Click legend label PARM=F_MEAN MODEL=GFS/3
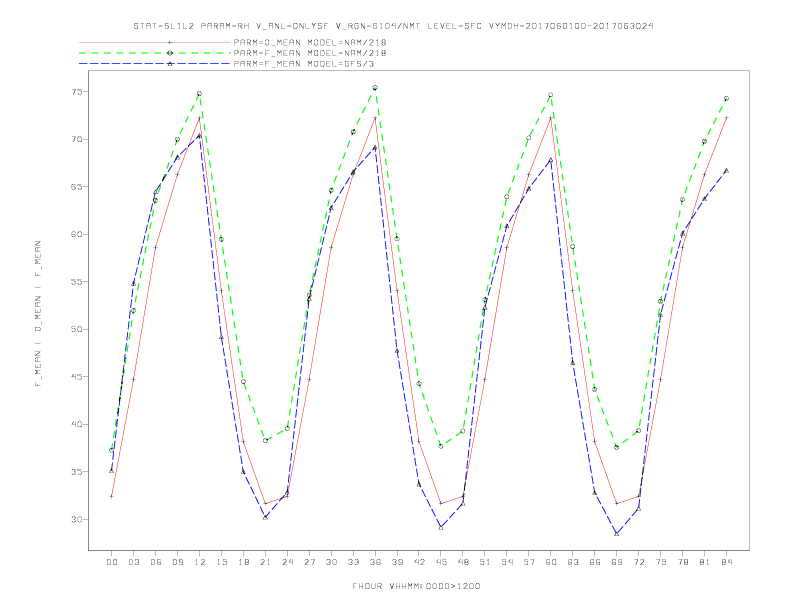This screenshot has width=792, height=612. (x=304, y=64)
